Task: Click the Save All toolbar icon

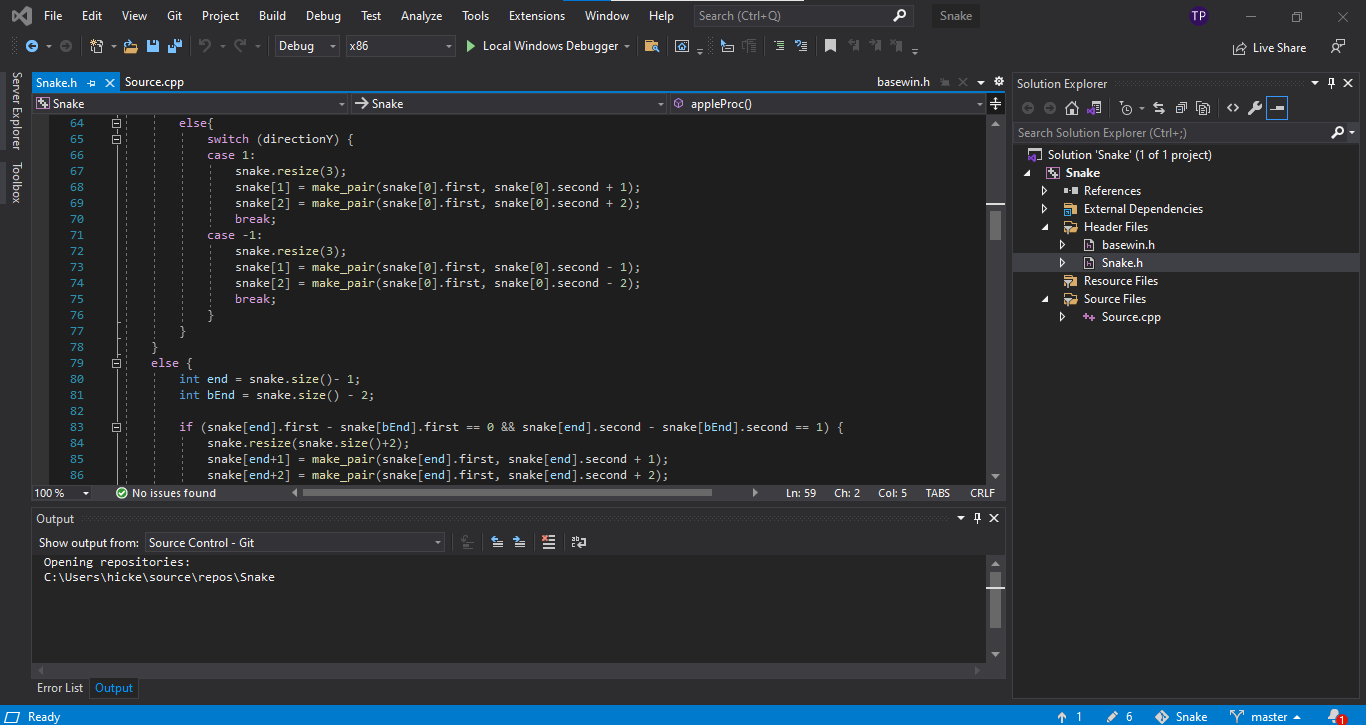Action: pos(175,46)
